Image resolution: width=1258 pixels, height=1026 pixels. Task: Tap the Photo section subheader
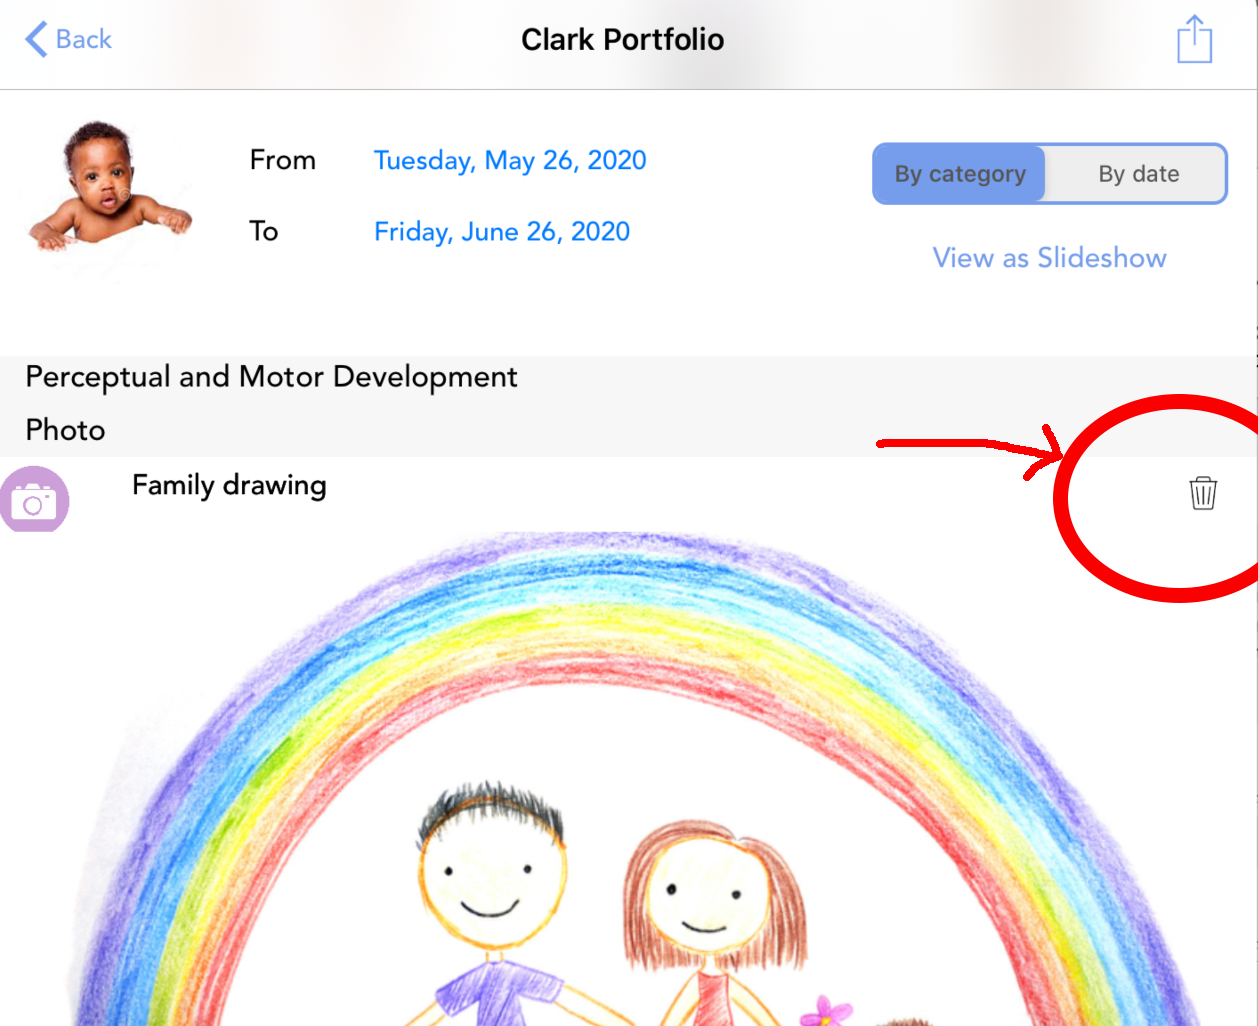tap(65, 430)
